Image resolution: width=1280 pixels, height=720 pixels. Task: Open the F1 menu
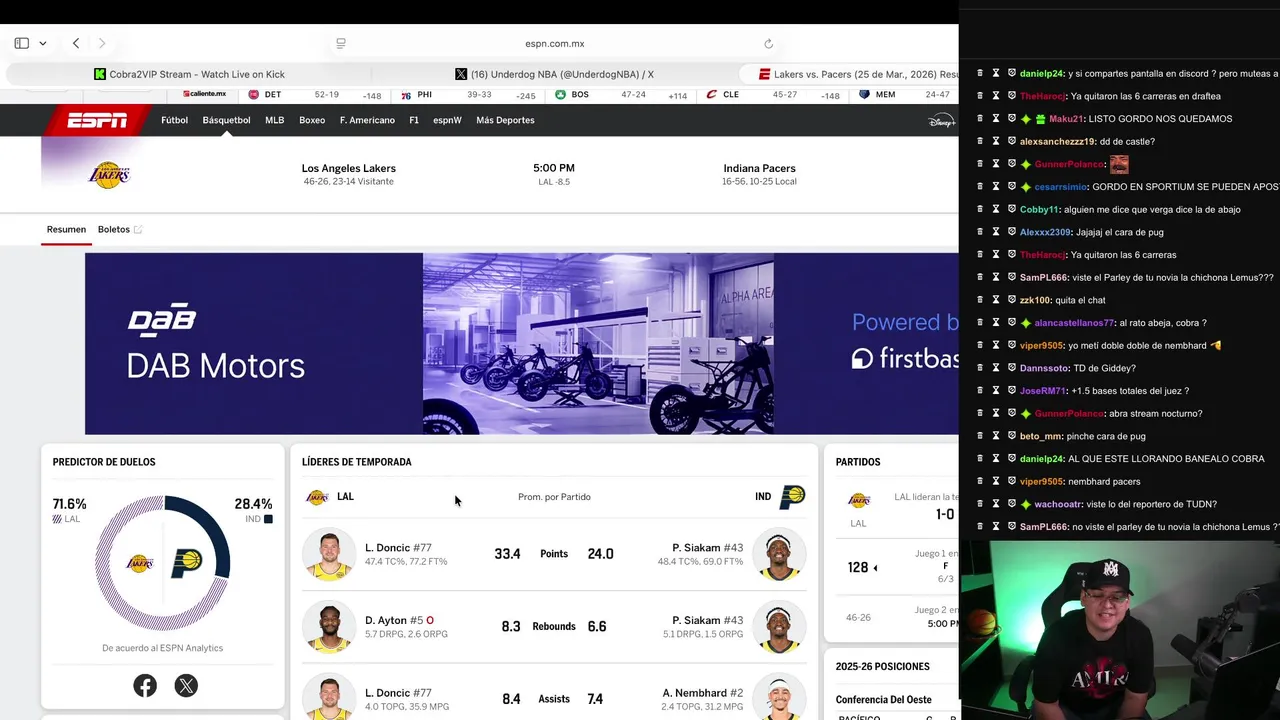[x=414, y=120]
